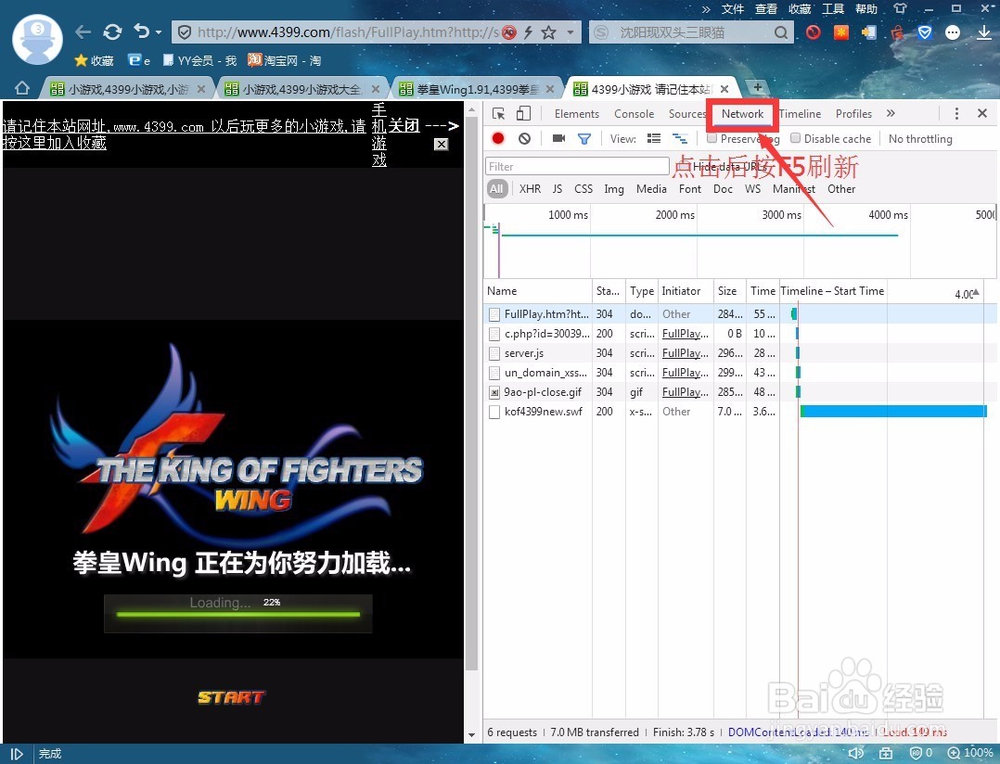
Task: Click the skin (shirt) icon
Action: 900,9
